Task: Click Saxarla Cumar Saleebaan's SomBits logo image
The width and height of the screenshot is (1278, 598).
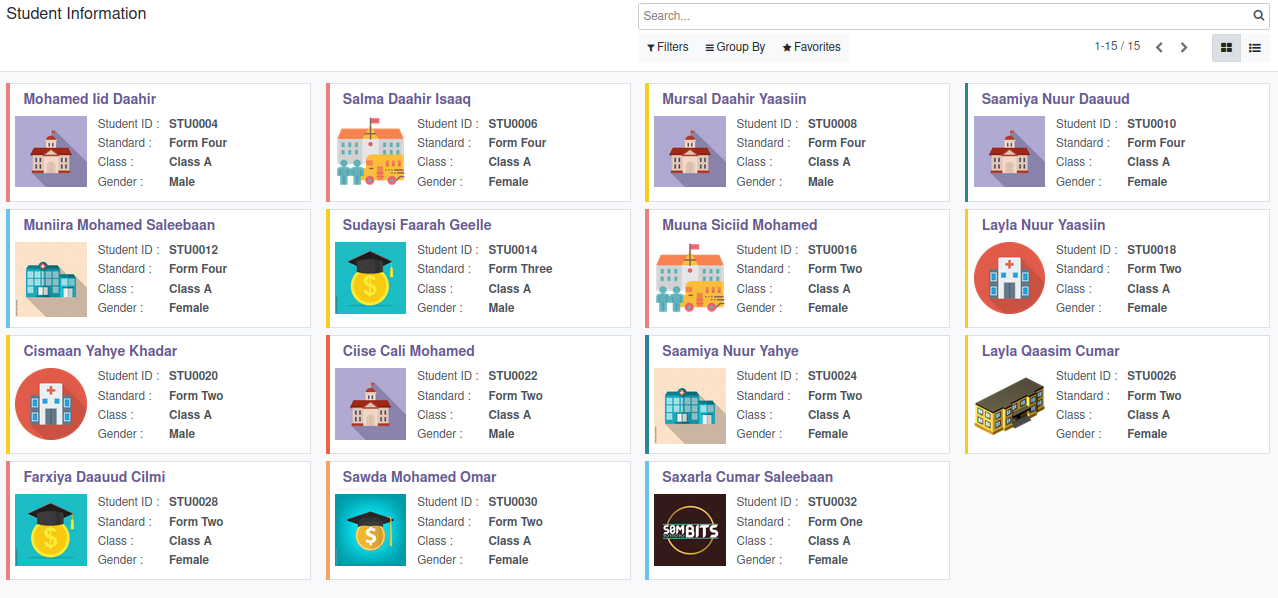Action: coord(690,530)
